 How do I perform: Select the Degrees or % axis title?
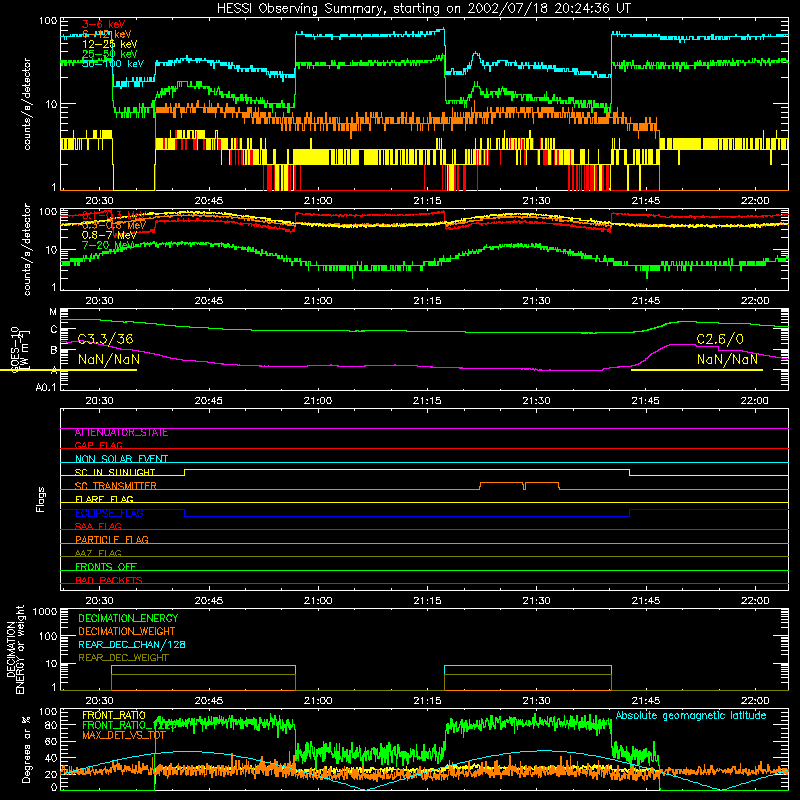[26, 749]
